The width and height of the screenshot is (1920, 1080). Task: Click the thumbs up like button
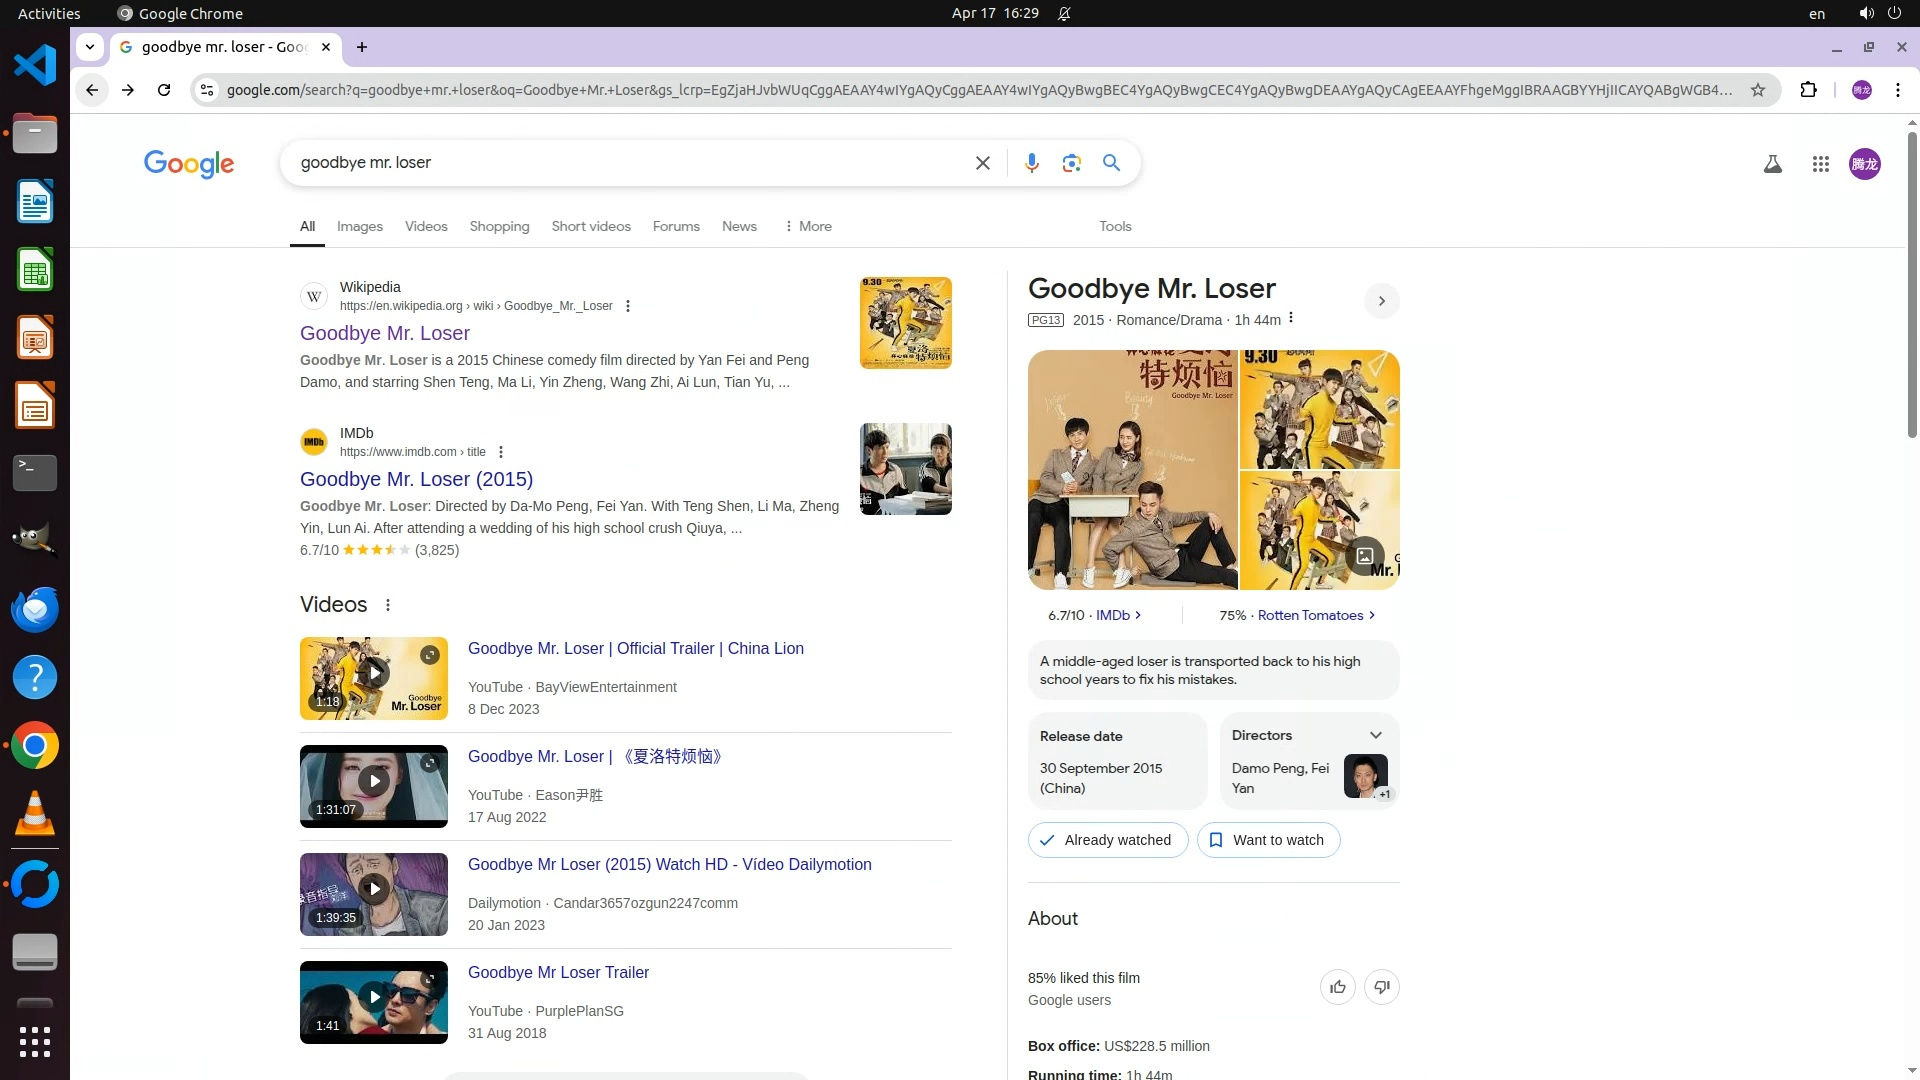tap(1337, 987)
